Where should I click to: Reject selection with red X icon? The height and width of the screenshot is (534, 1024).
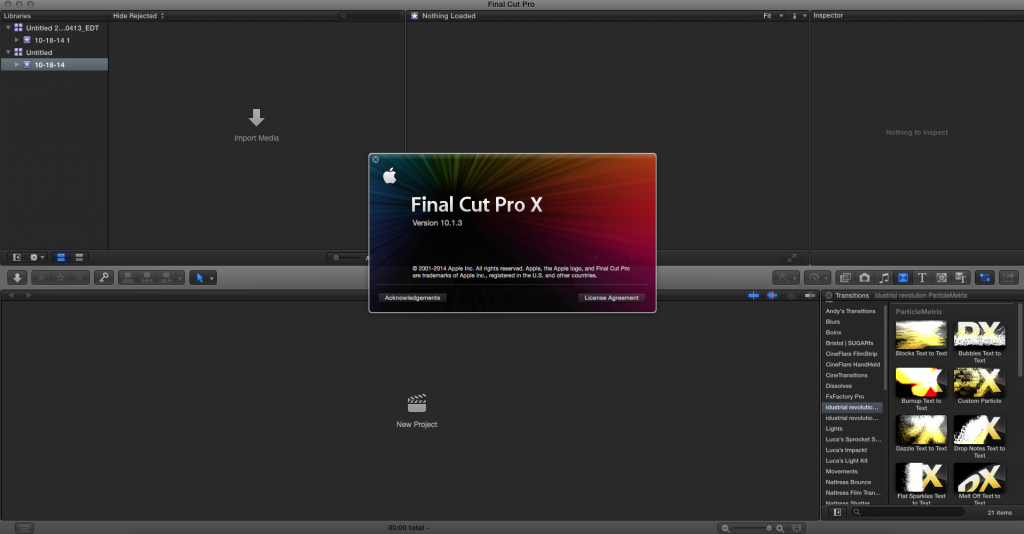click(x=80, y=277)
